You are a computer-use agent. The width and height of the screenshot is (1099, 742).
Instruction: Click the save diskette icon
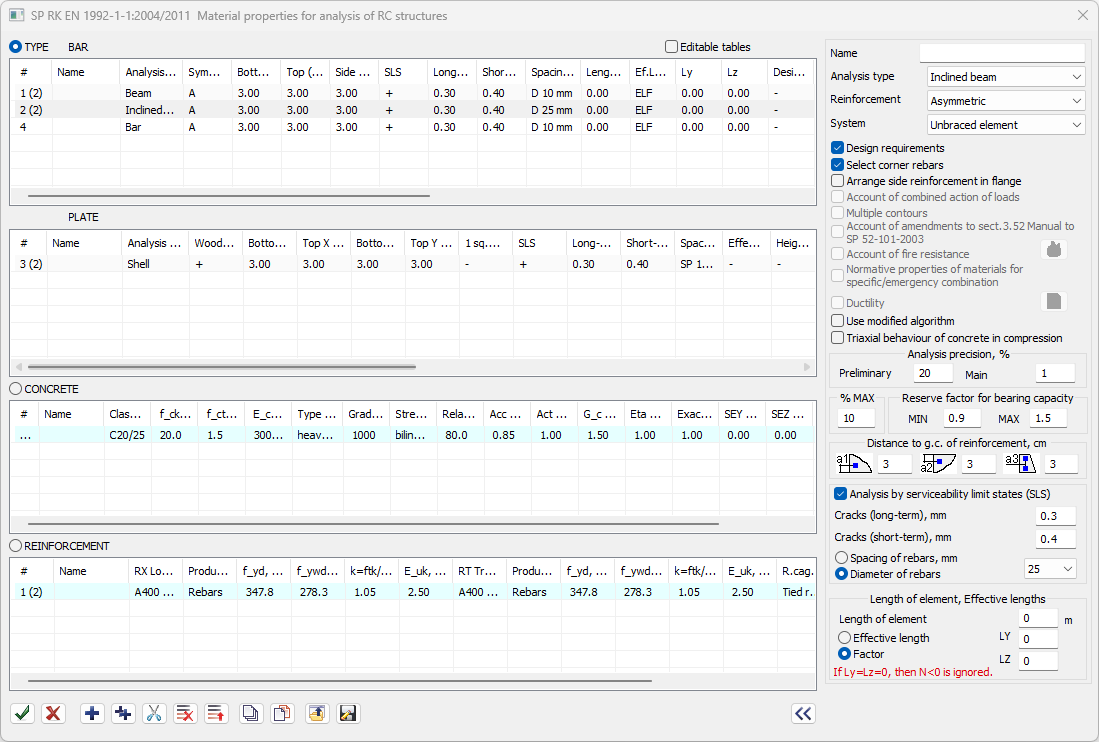348,713
